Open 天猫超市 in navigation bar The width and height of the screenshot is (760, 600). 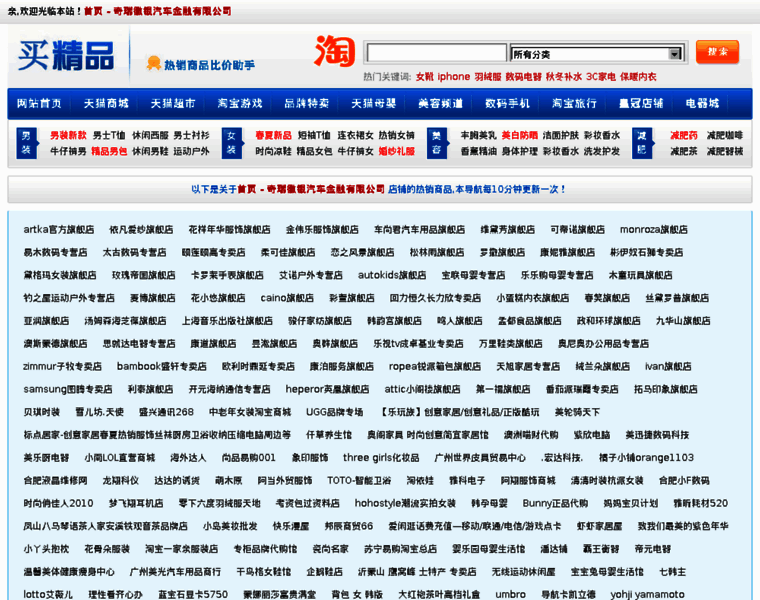pyautogui.click(x=173, y=103)
